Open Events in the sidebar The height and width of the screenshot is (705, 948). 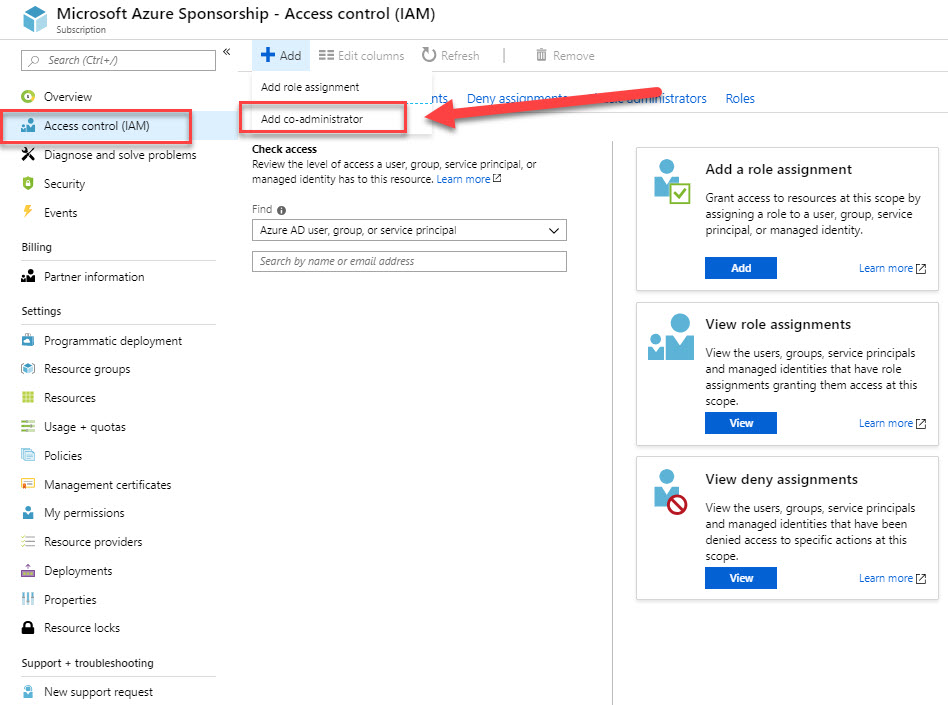point(60,213)
